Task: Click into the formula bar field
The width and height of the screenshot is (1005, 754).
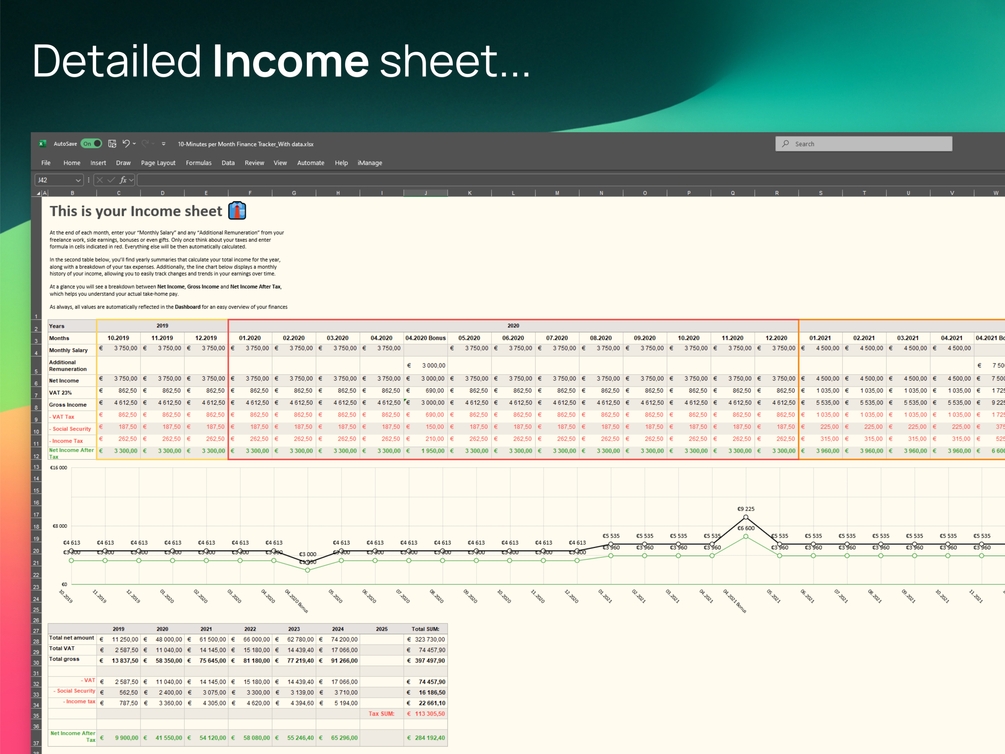Action: [570, 180]
